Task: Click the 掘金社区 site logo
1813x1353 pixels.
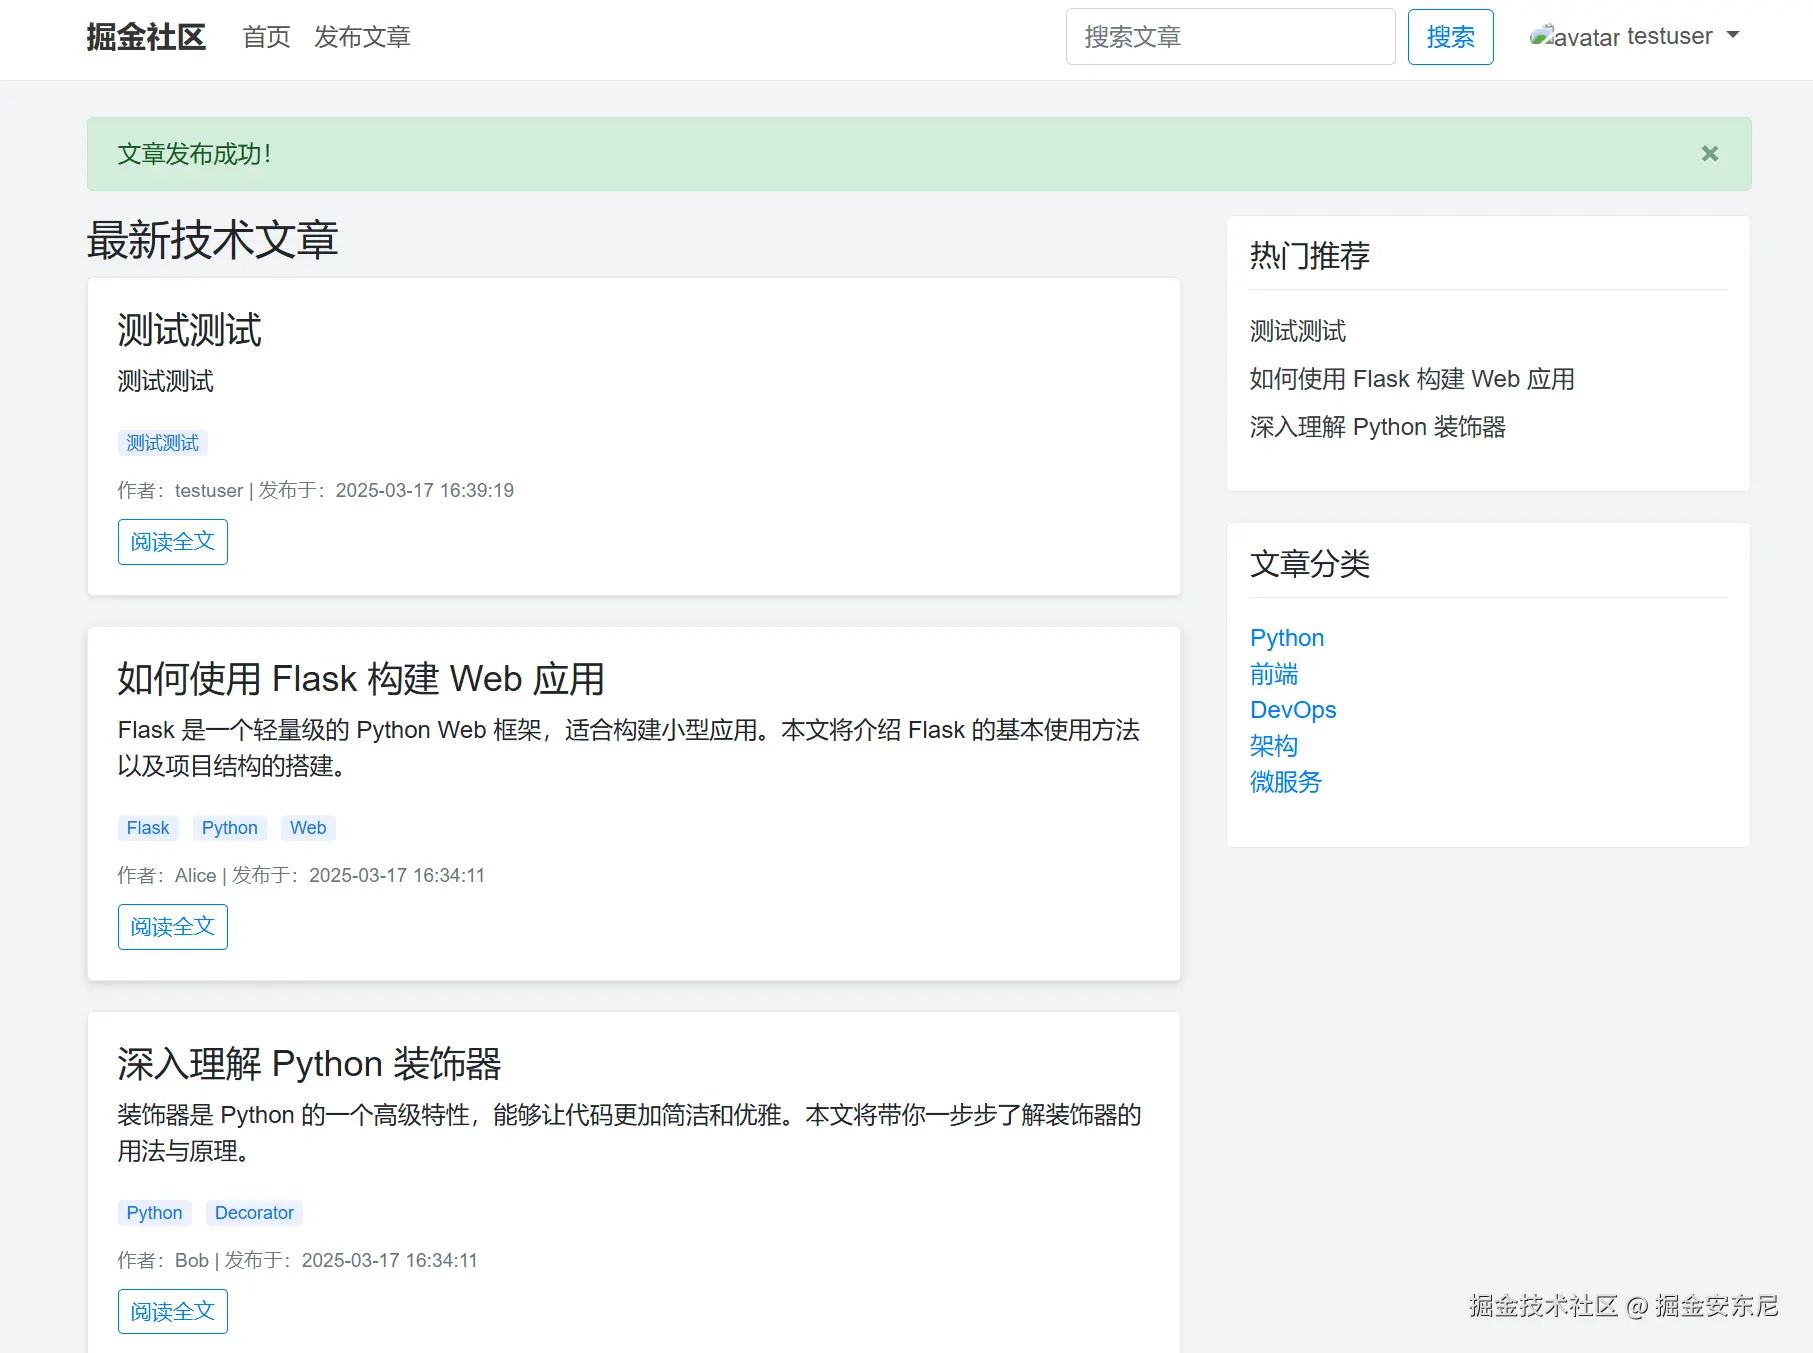Action: 146,37
